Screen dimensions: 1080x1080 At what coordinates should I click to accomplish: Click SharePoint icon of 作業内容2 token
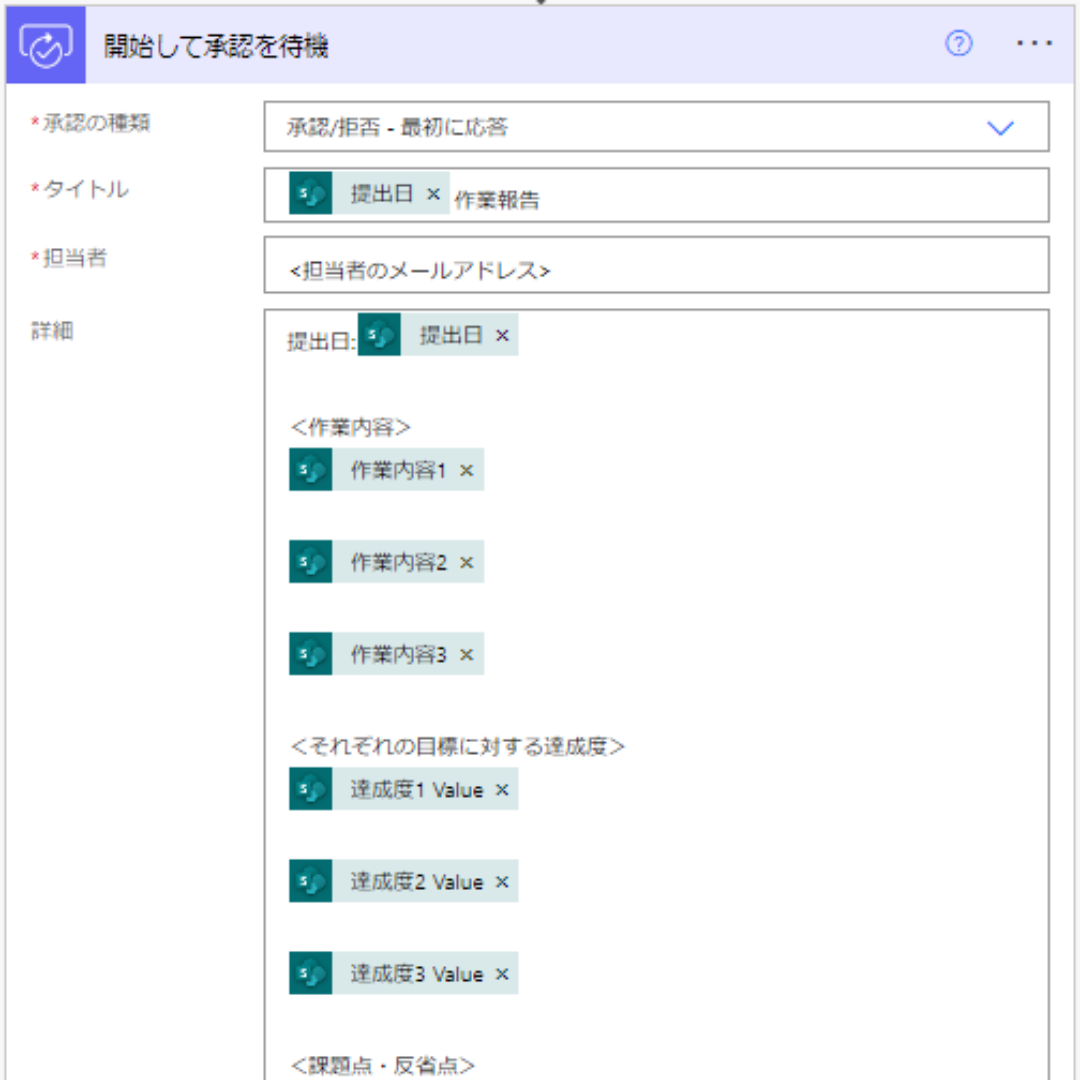(311, 562)
